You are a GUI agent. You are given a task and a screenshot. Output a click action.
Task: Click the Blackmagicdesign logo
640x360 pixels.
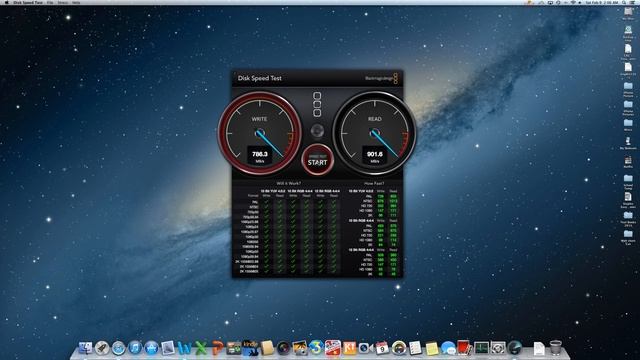point(381,78)
